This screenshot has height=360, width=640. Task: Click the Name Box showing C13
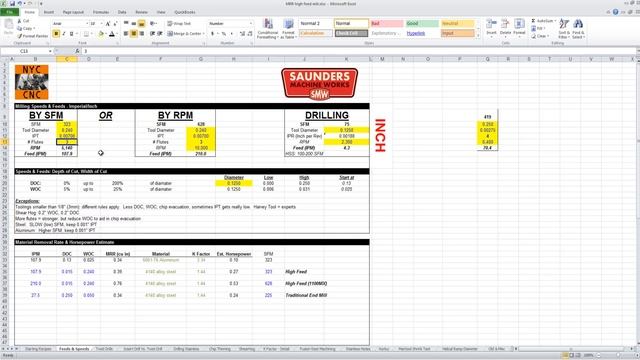(x=24, y=51)
